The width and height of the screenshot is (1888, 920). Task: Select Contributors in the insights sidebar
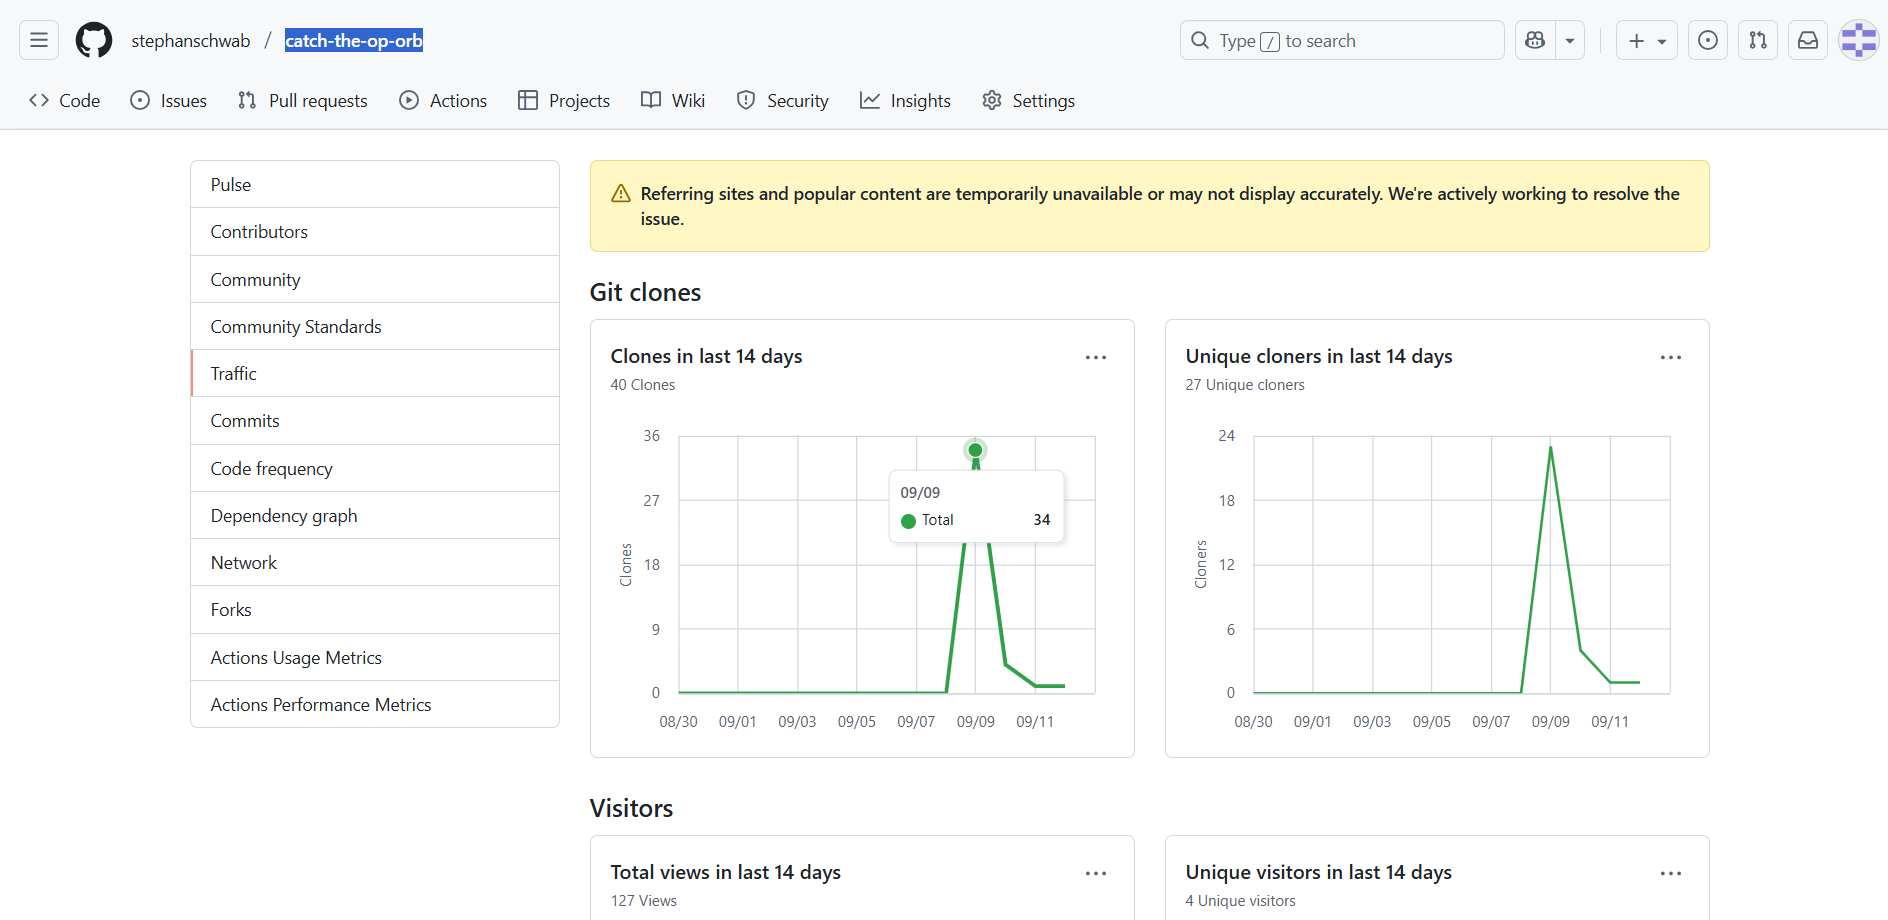[x=259, y=232]
